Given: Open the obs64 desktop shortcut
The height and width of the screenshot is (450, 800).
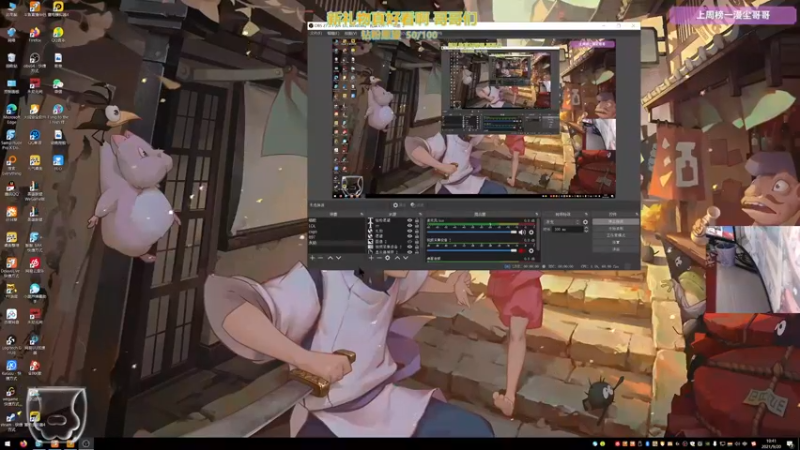Looking at the screenshot, I should pyautogui.click(x=35, y=61).
